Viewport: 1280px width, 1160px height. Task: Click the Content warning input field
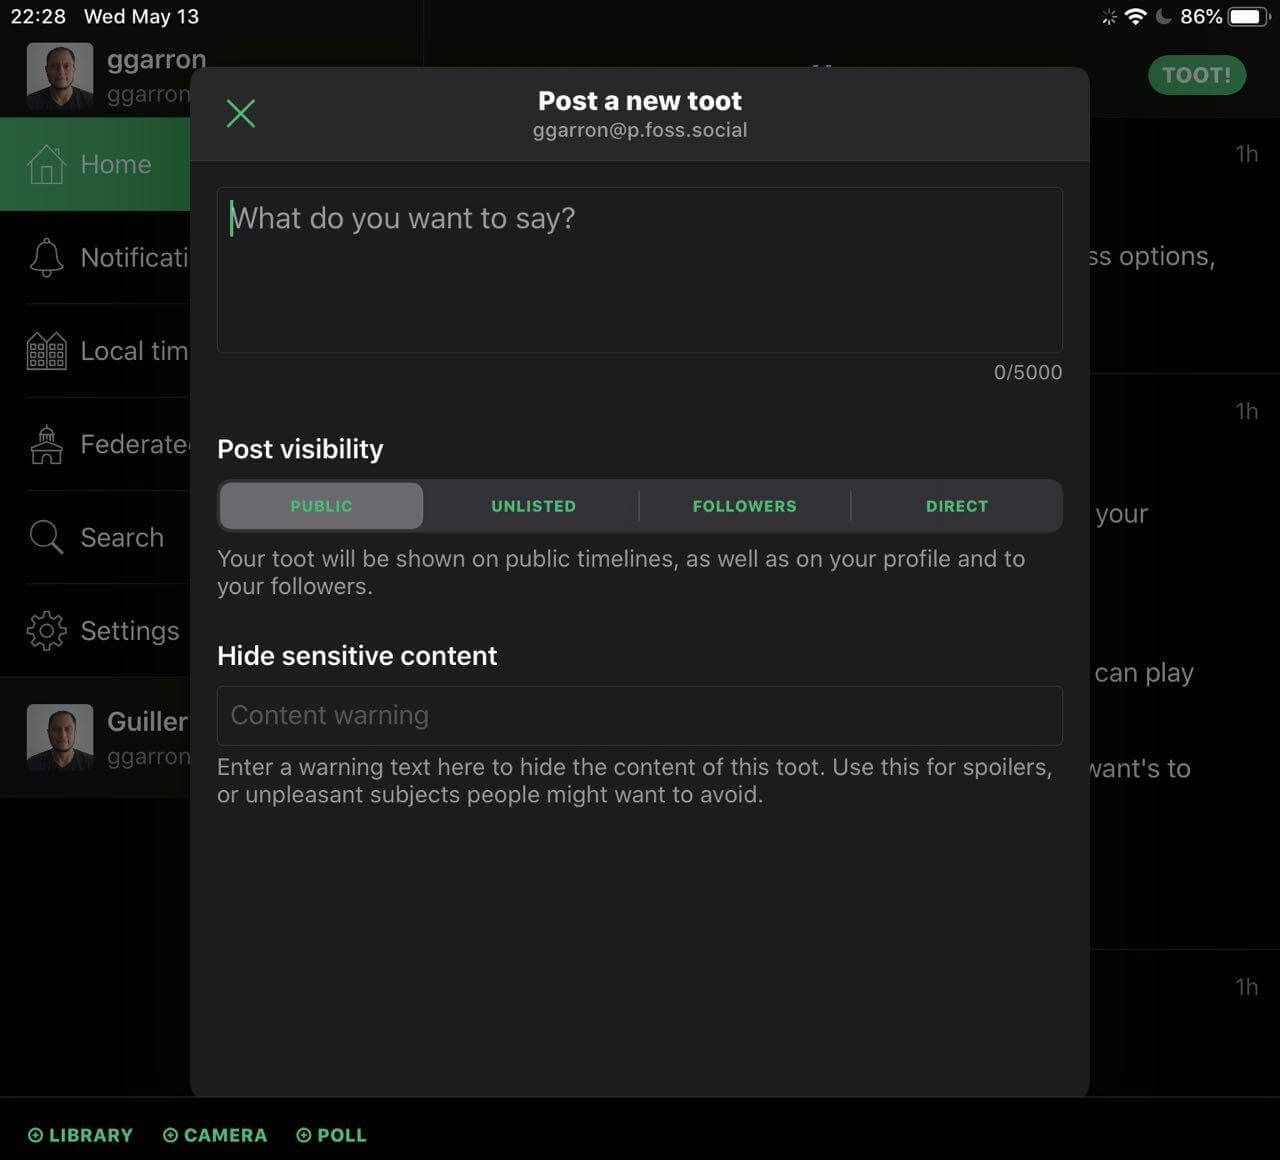(x=639, y=715)
